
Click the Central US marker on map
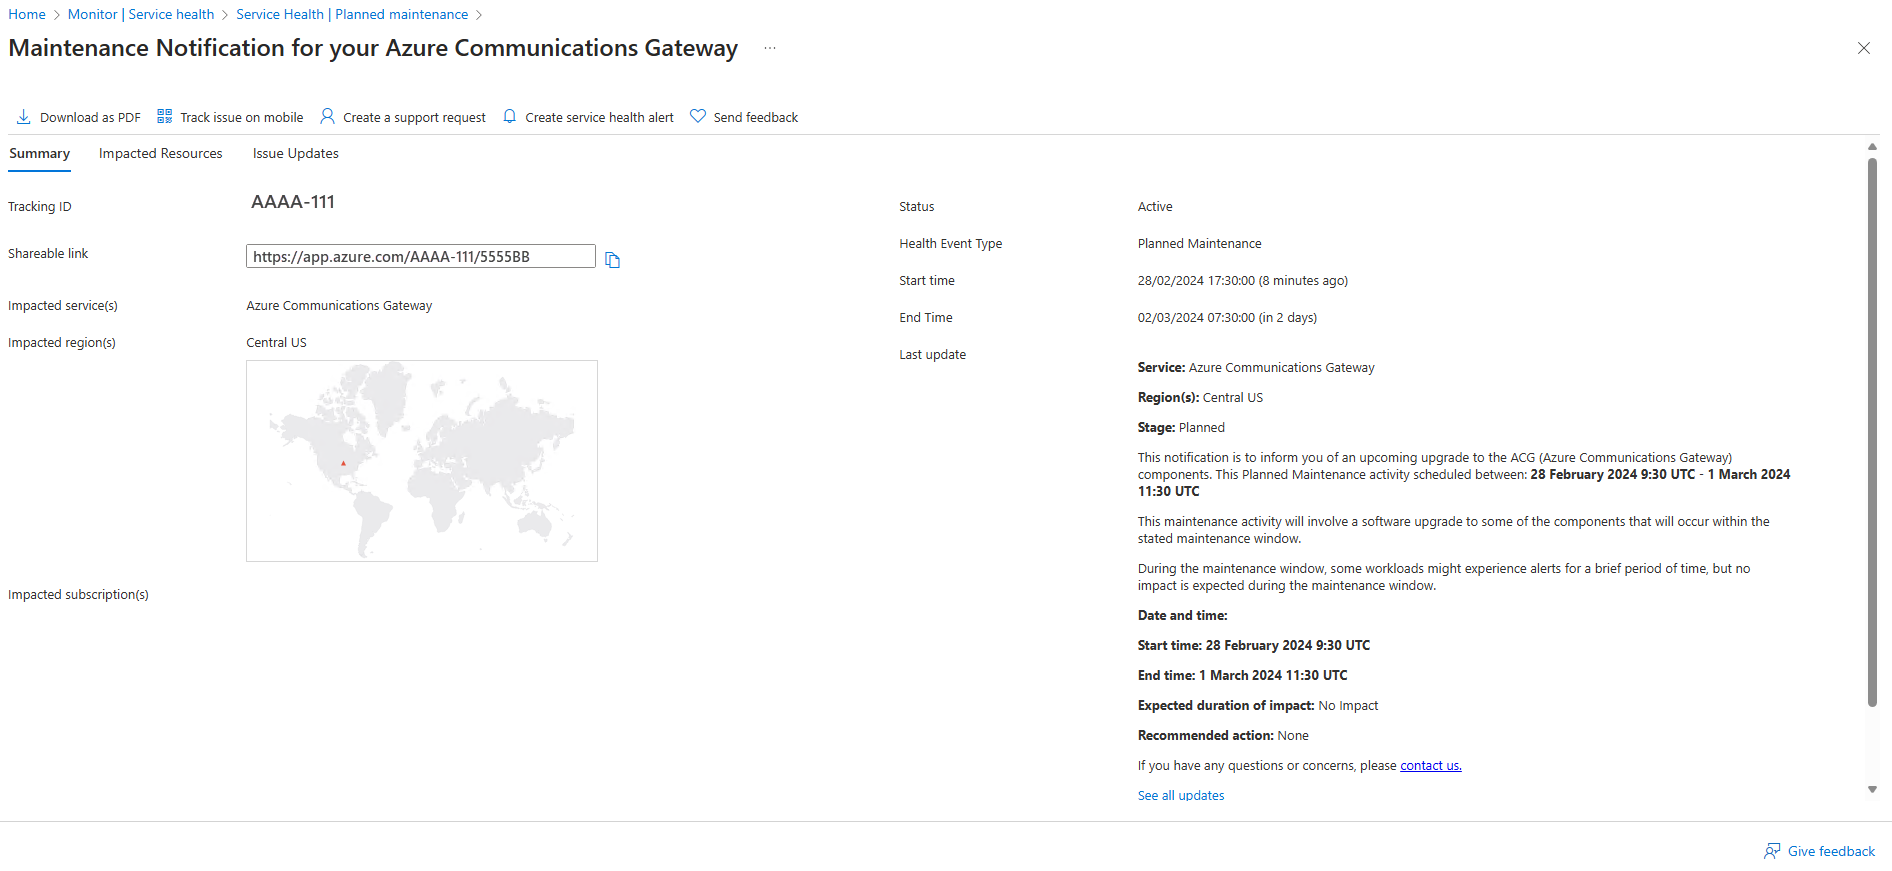coord(343,463)
